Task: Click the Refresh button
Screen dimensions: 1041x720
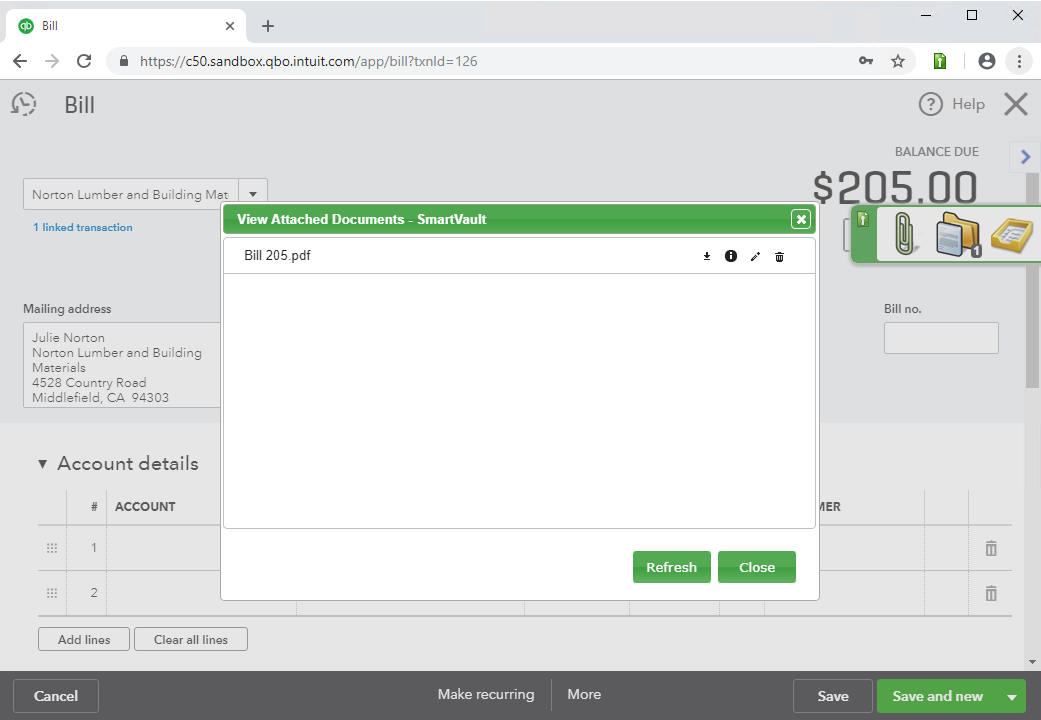Action: point(671,567)
